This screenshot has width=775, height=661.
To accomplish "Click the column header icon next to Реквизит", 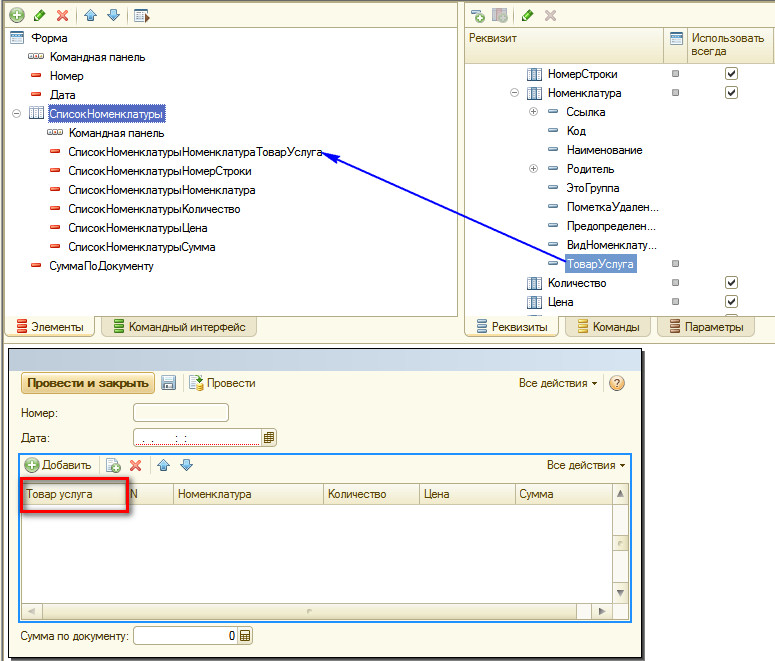I will pos(676,38).
